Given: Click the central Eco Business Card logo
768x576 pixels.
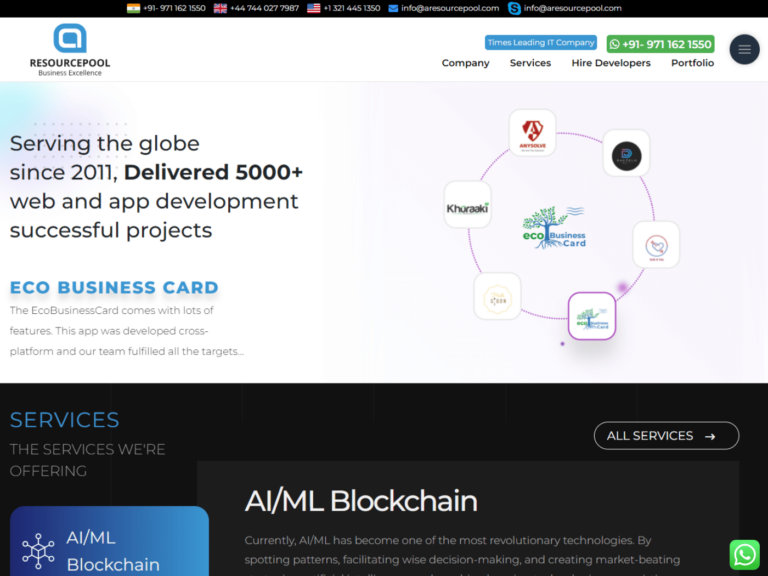Looking at the screenshot, I should coord(554,227).
